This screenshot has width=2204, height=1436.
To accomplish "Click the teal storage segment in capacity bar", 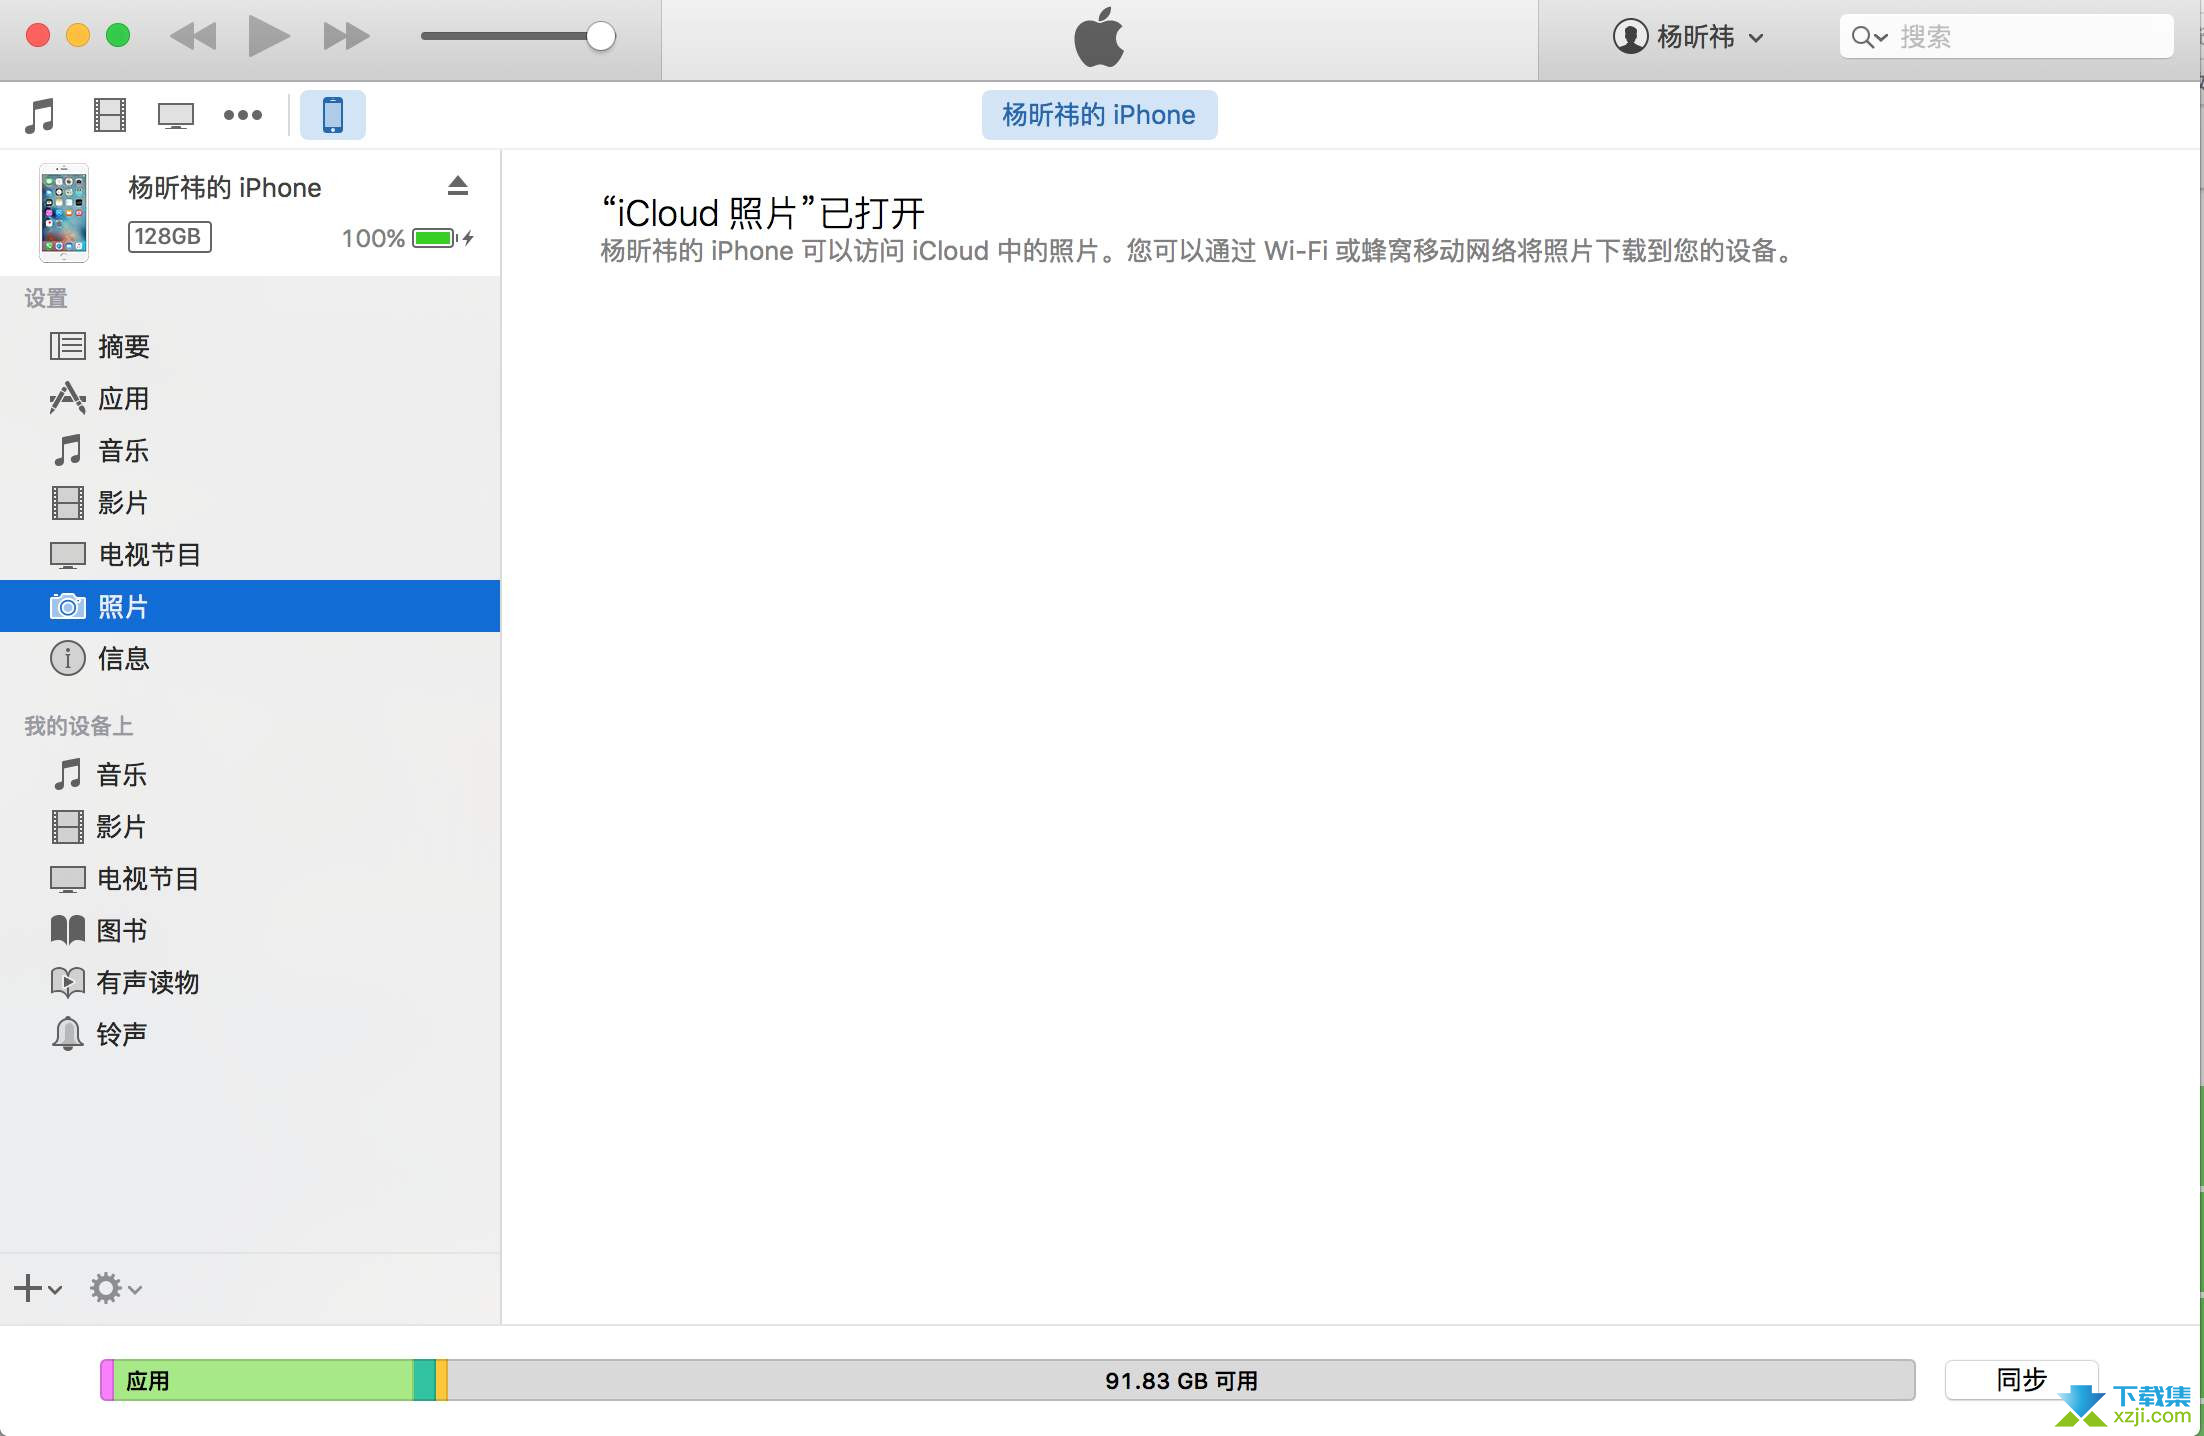I will point(424,1380).
